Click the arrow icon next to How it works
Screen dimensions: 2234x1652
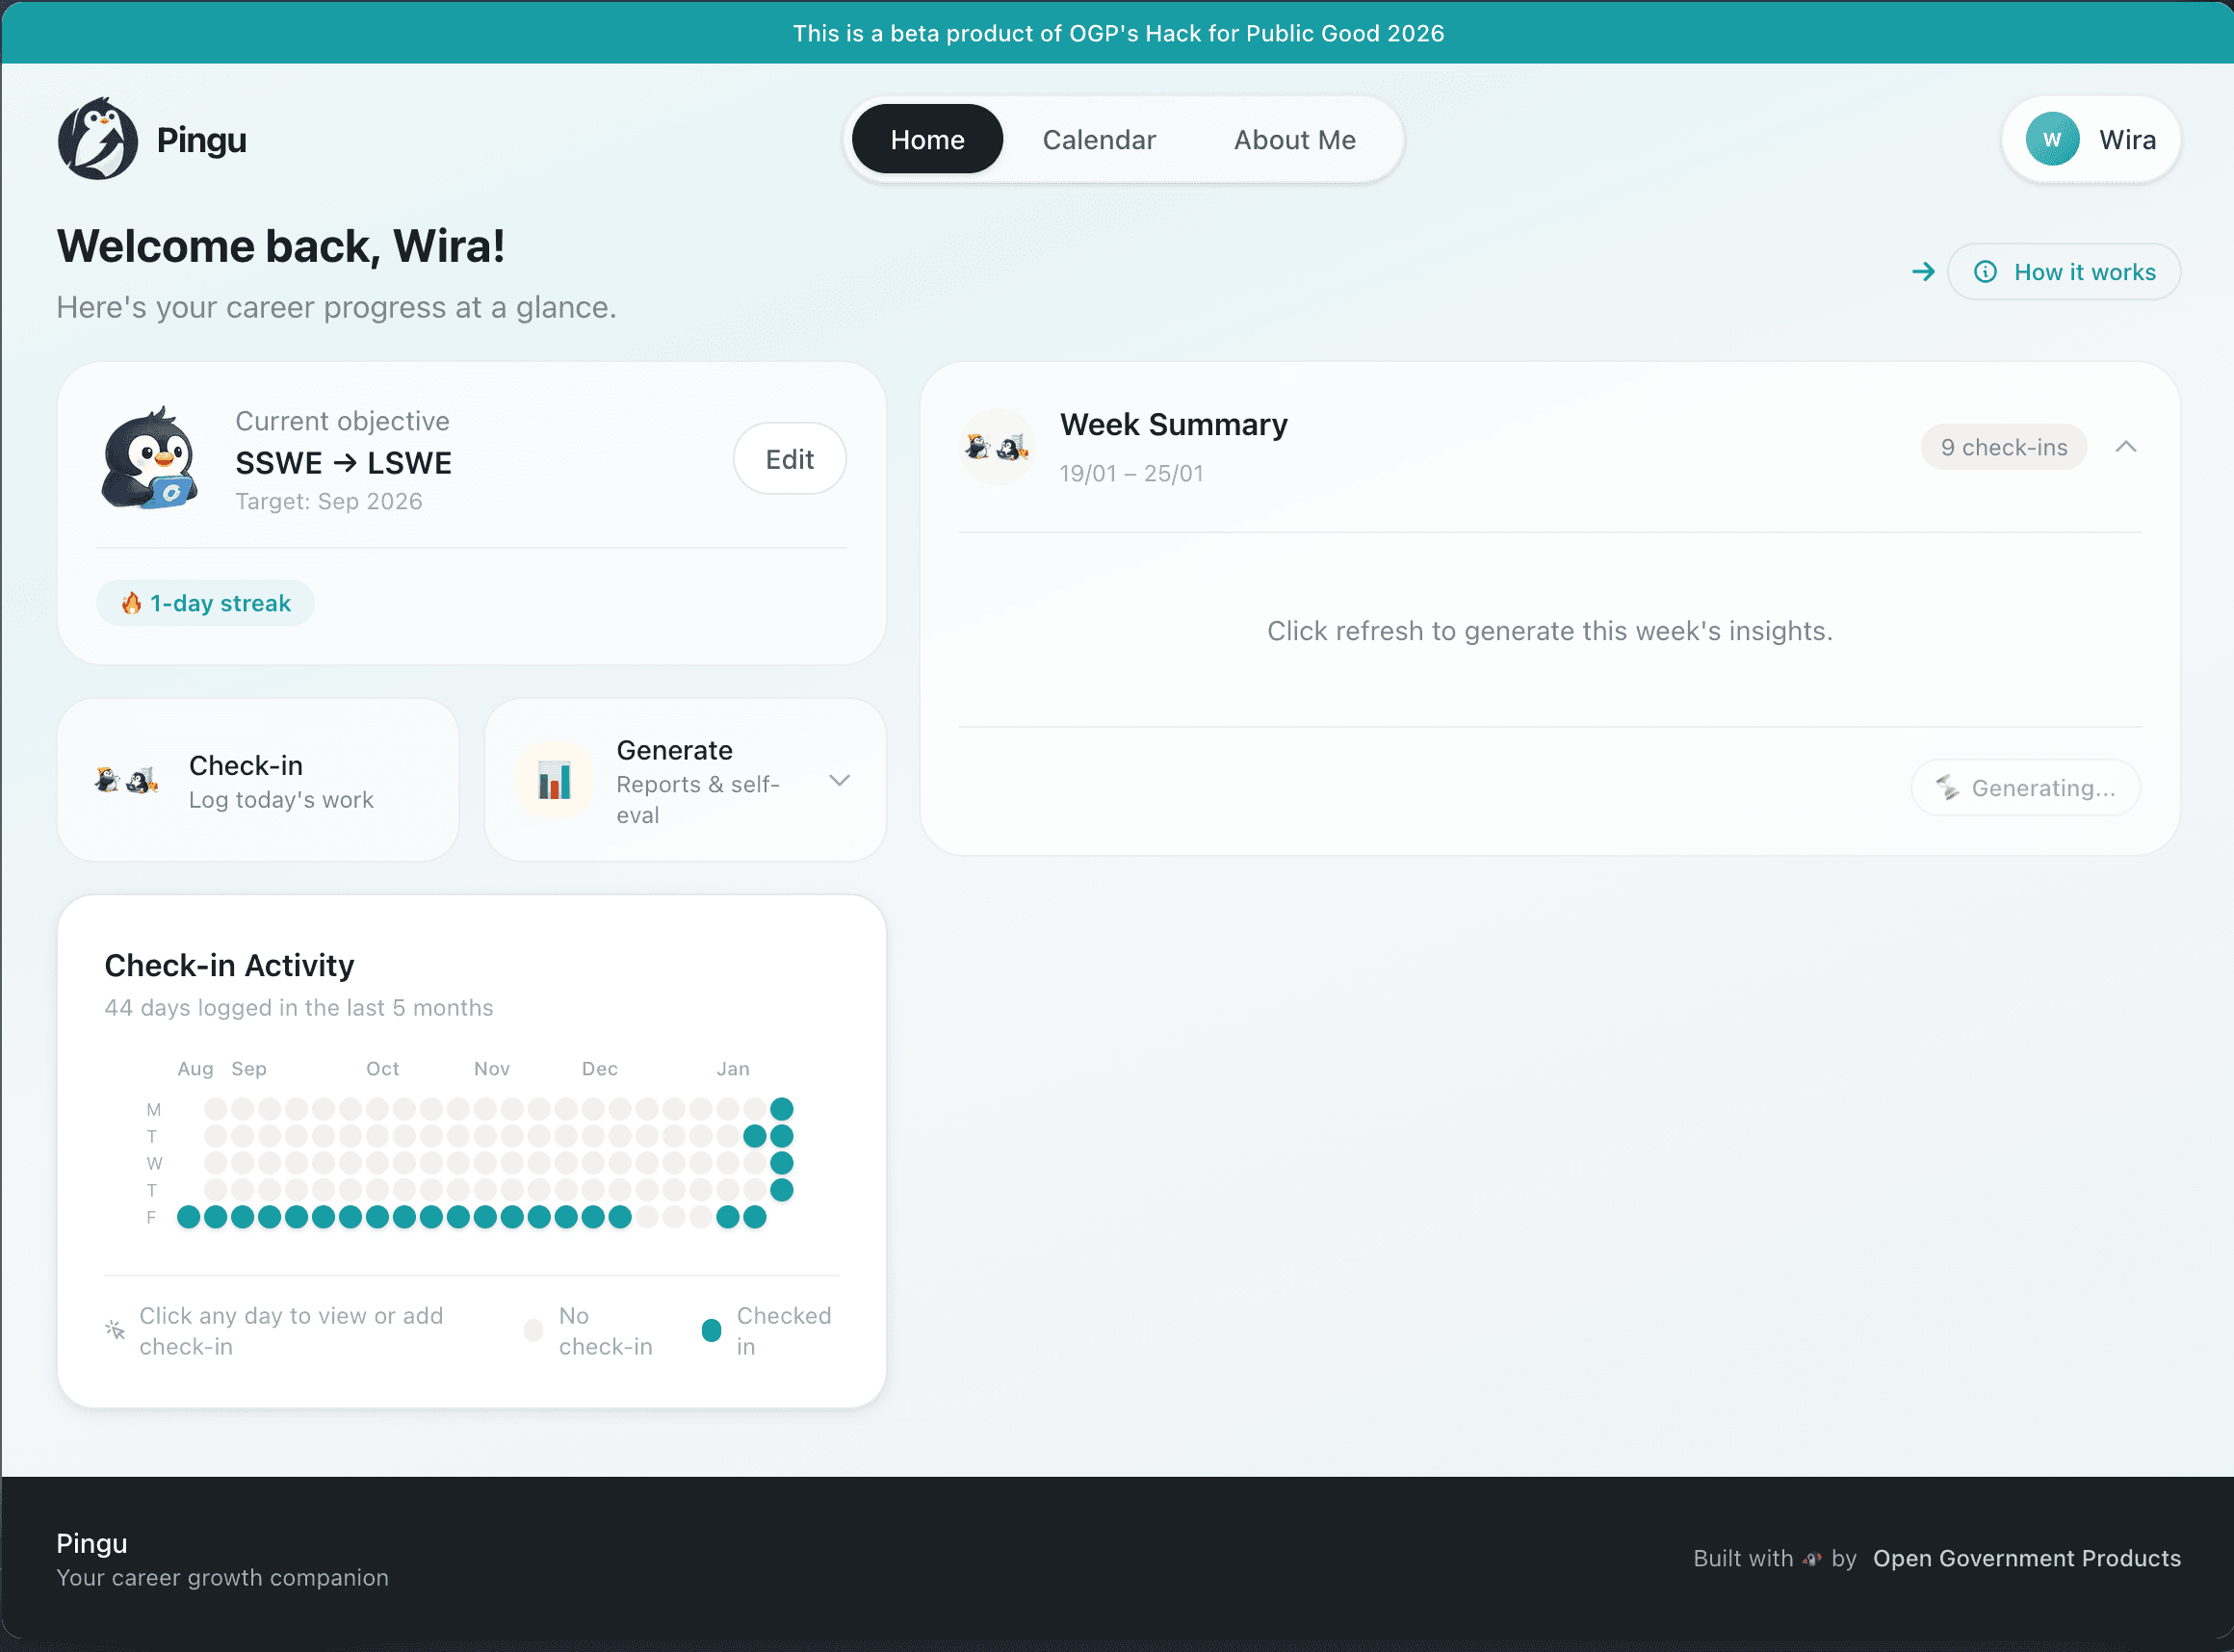click(x=1923, y=271)
